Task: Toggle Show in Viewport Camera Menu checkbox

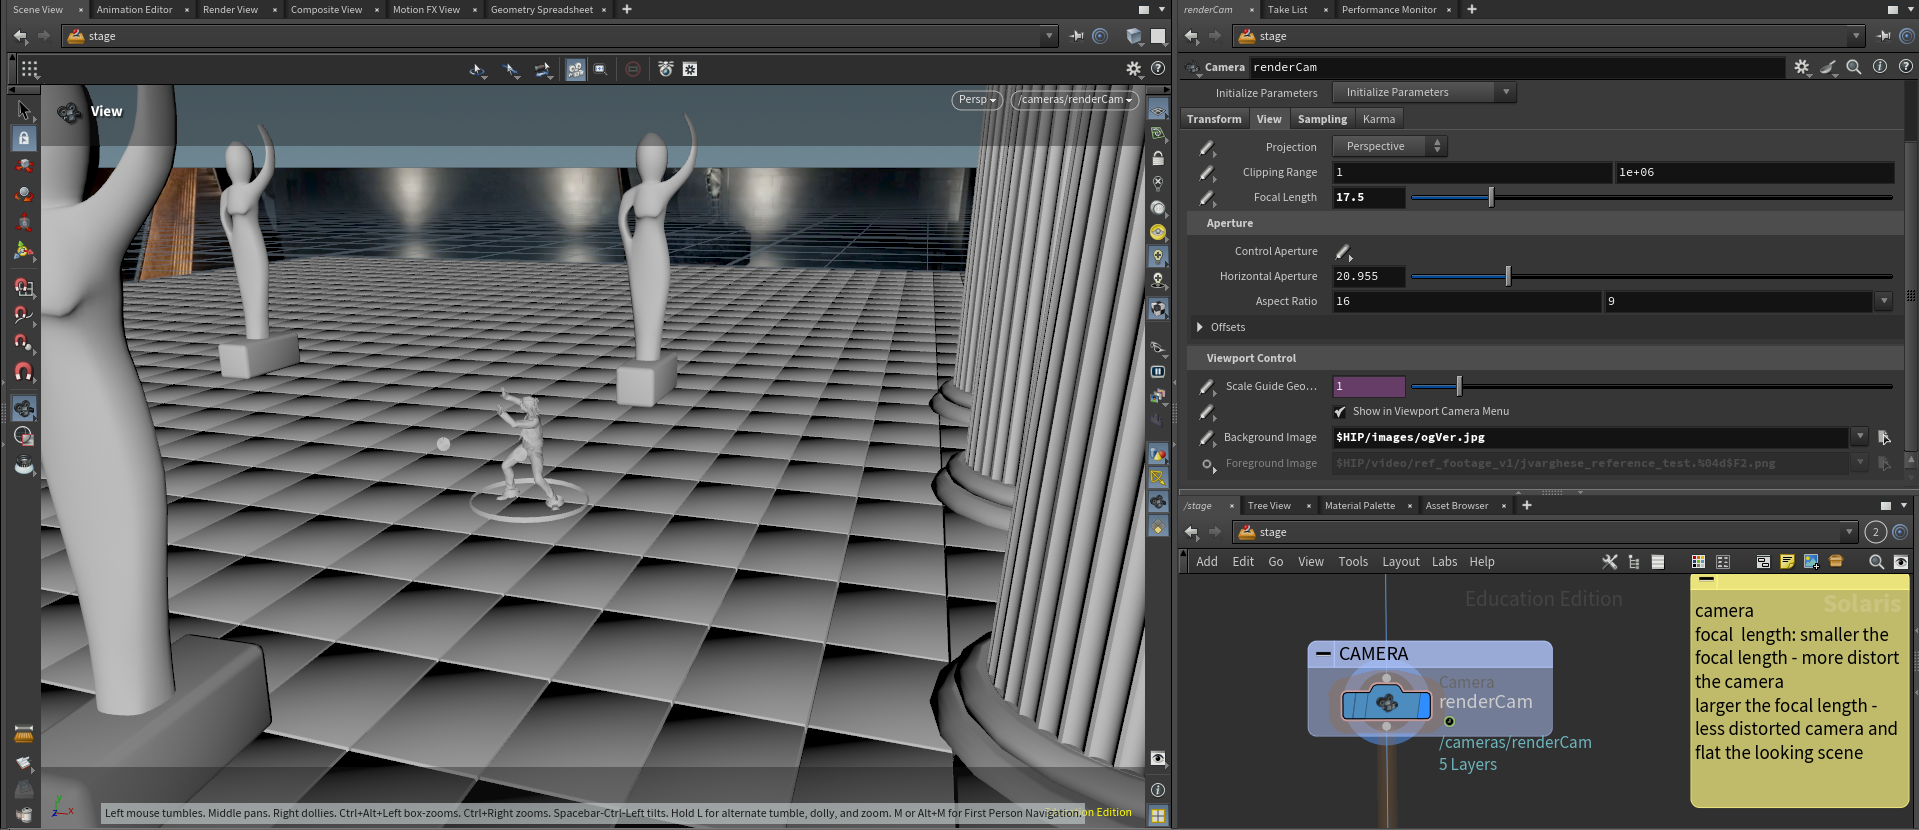Action: pos(1340,412)
